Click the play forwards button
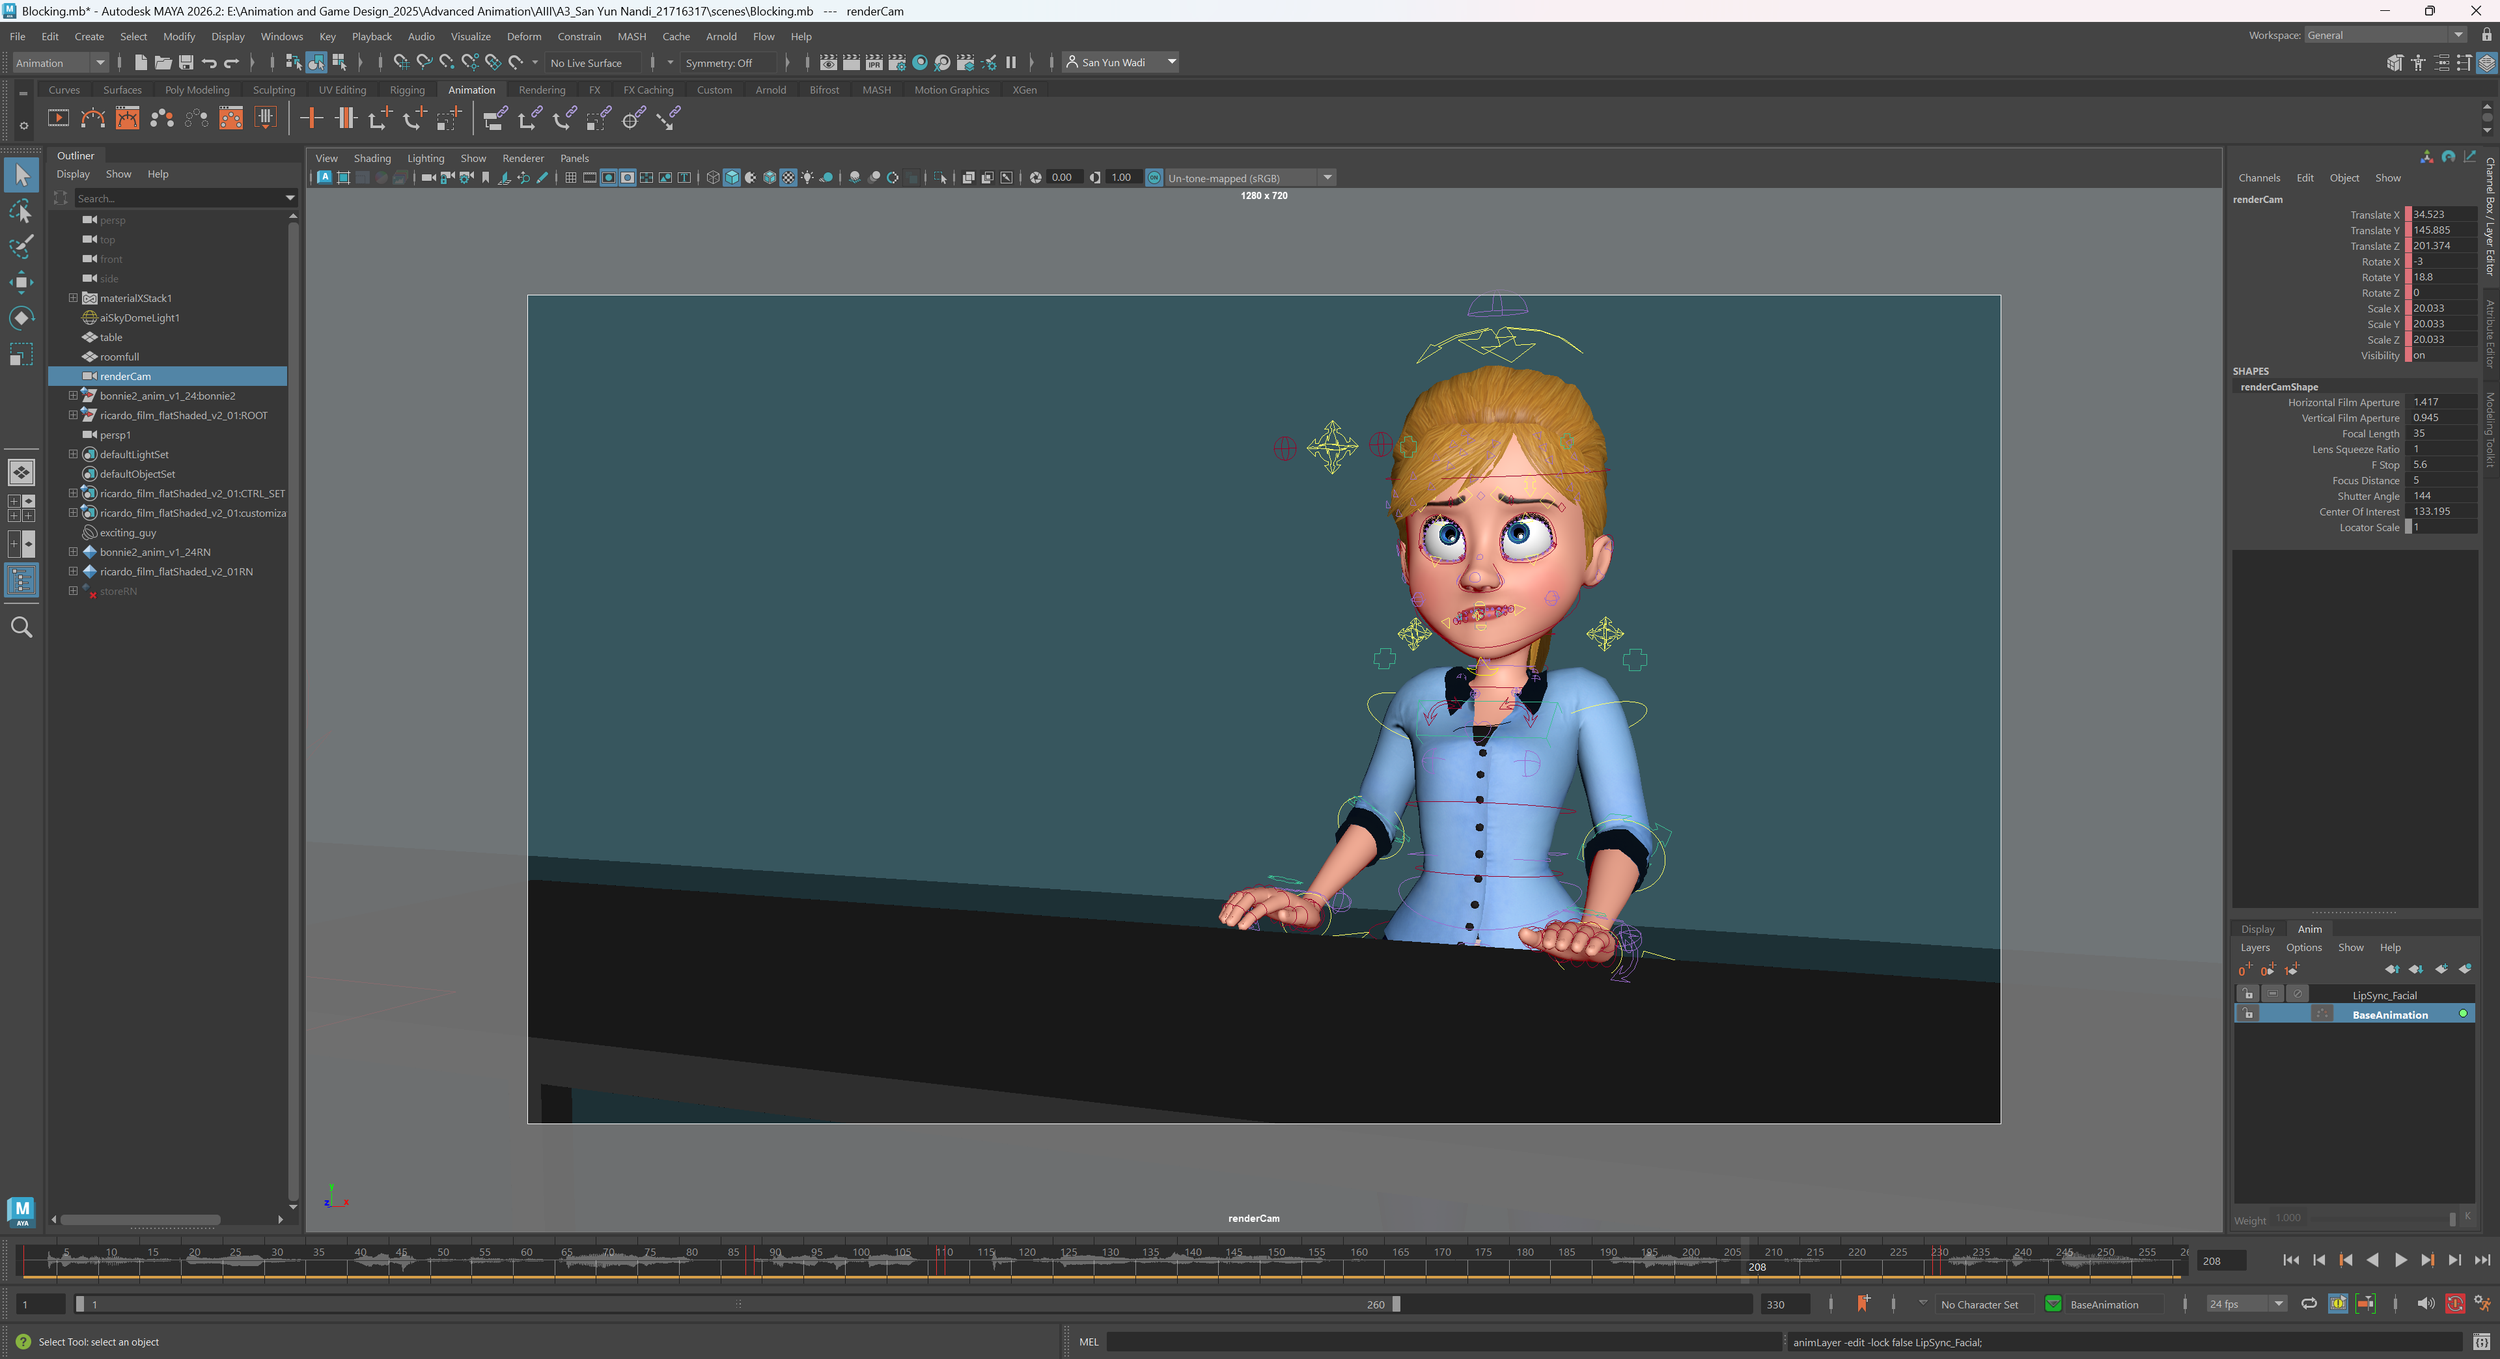 point(2400,1260)
